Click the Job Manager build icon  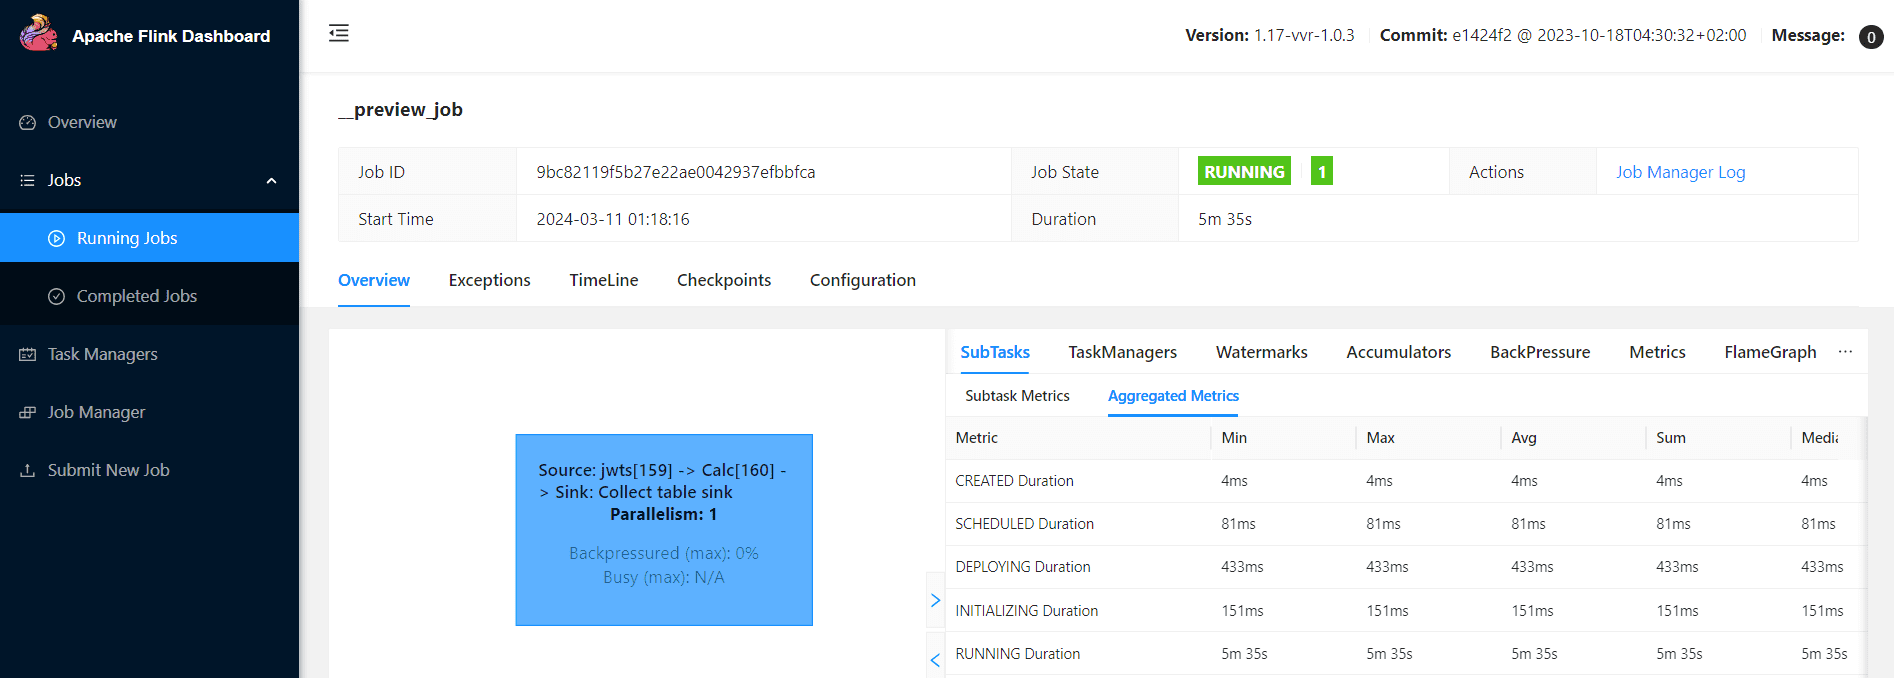point(28,412)
